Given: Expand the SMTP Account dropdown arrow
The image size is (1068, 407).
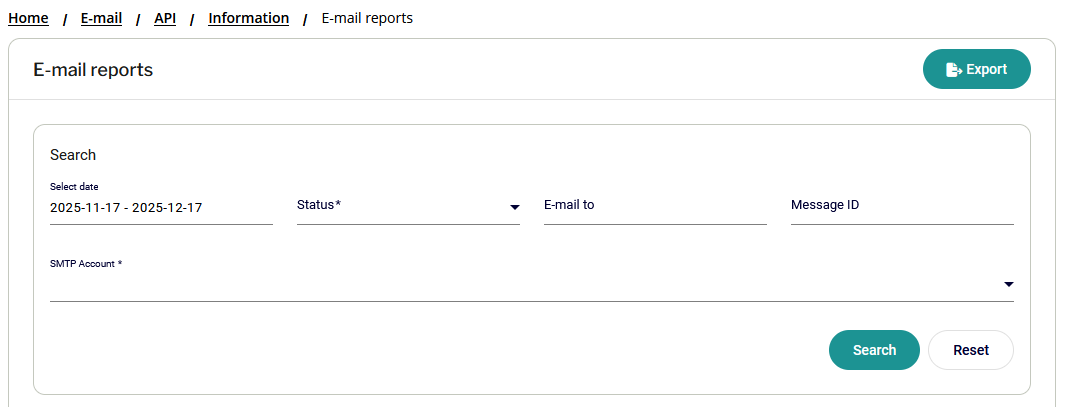Looking at the screenshot, I should point(1008,285).
